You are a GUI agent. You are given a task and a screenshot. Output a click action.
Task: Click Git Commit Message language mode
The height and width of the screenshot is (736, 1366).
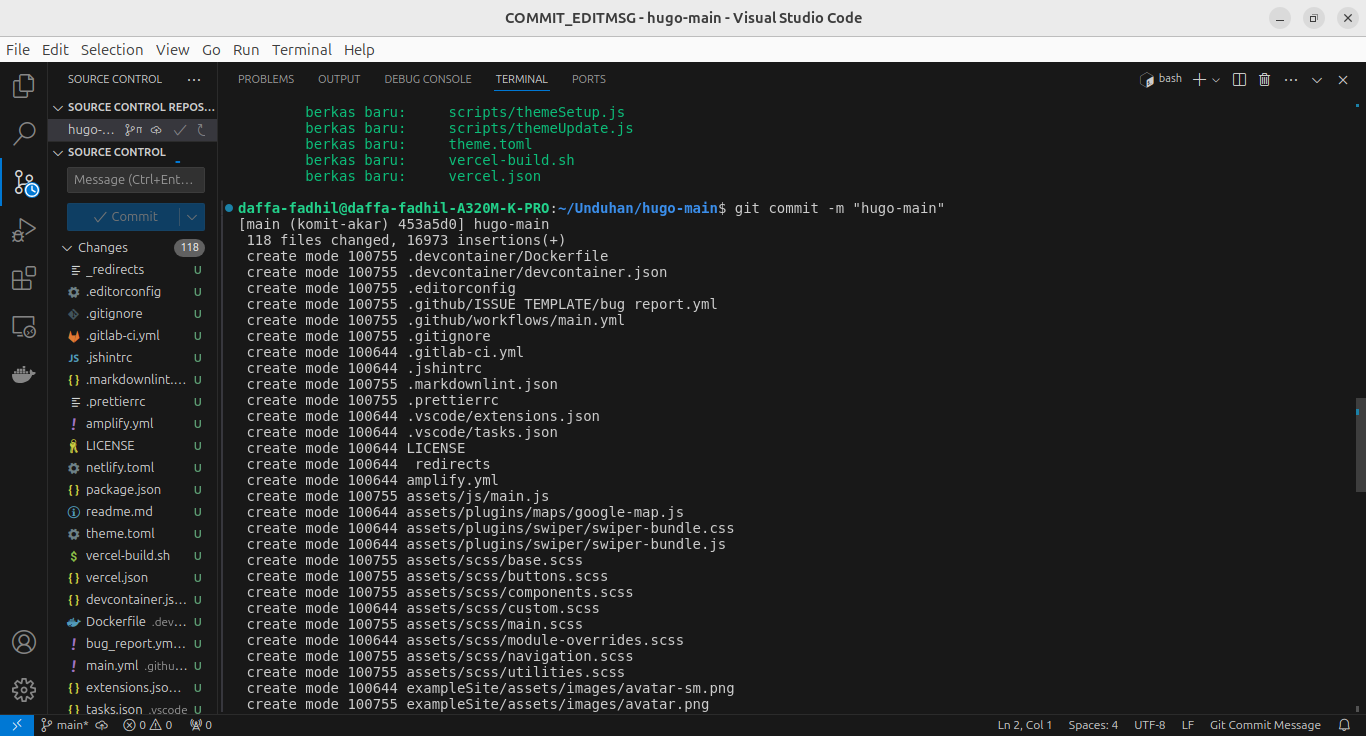pyautogui.click(x=1265, y=725)
